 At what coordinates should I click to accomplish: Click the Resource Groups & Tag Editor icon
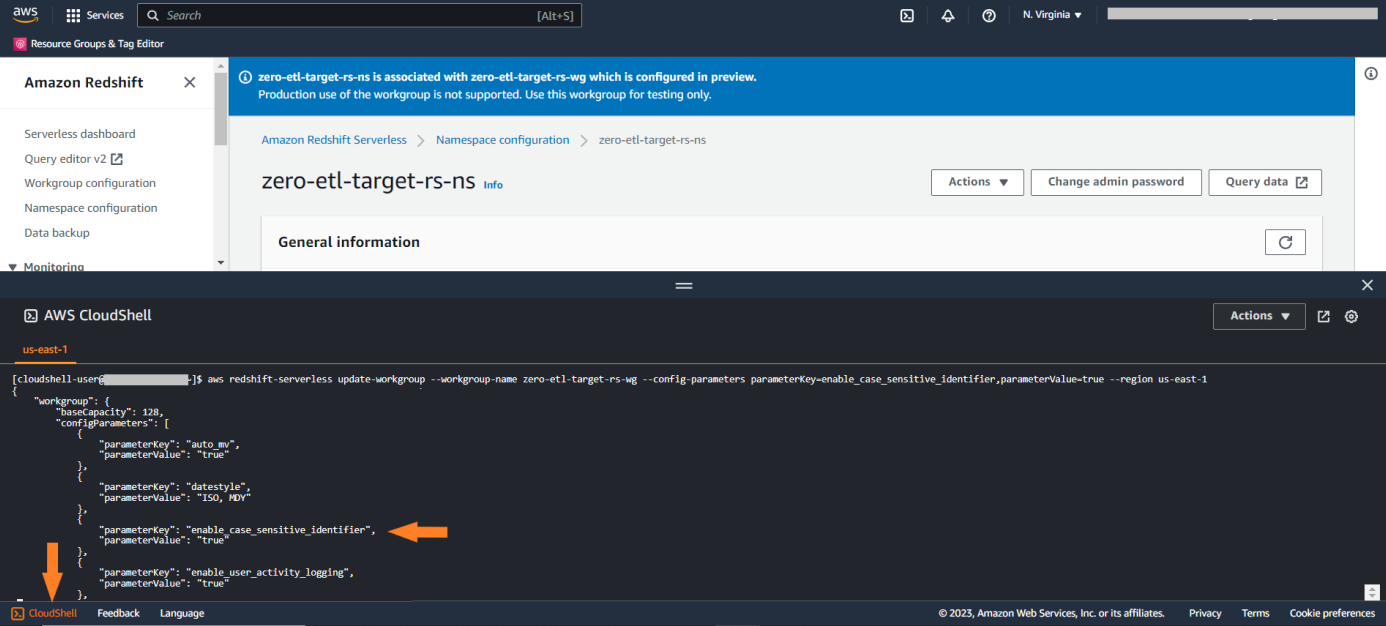point(20,44)
